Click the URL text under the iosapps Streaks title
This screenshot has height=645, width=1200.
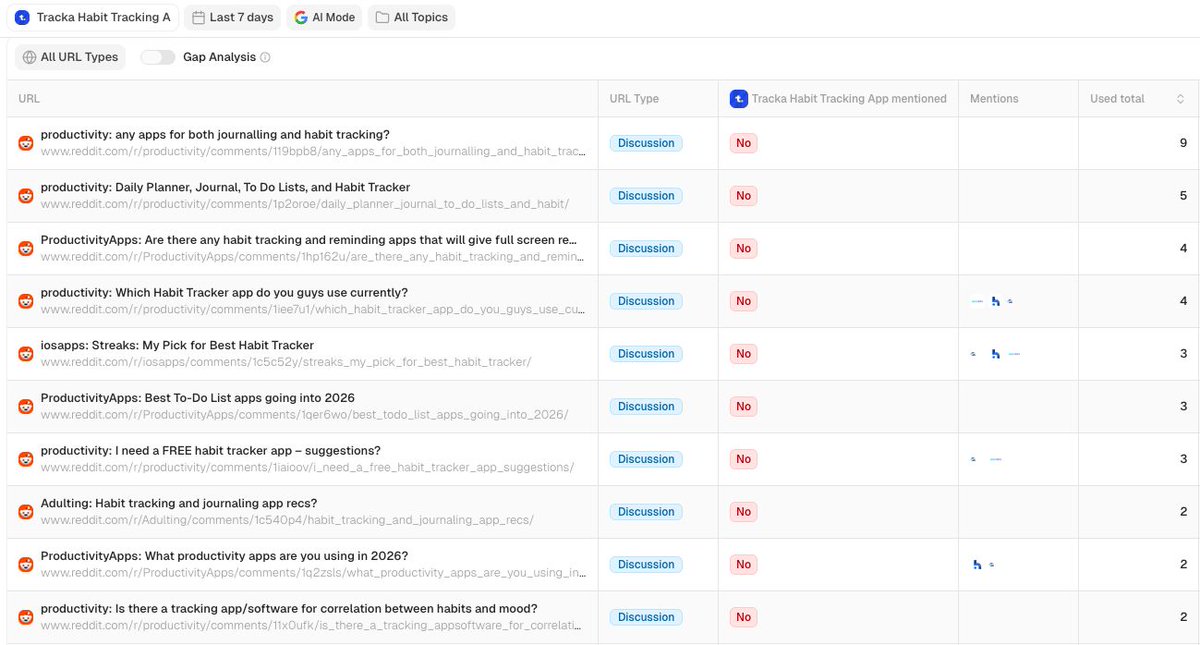(x=286, y=362)
